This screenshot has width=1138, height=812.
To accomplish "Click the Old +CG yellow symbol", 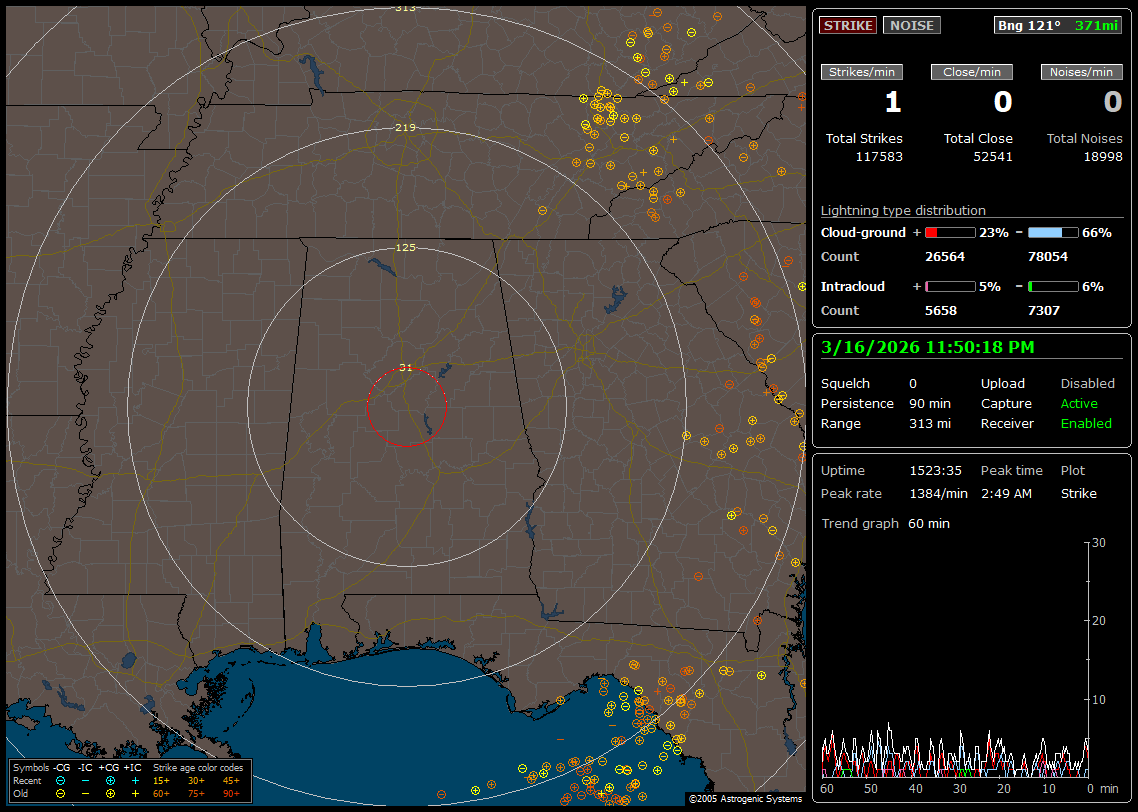I will (x=110, y=793).
